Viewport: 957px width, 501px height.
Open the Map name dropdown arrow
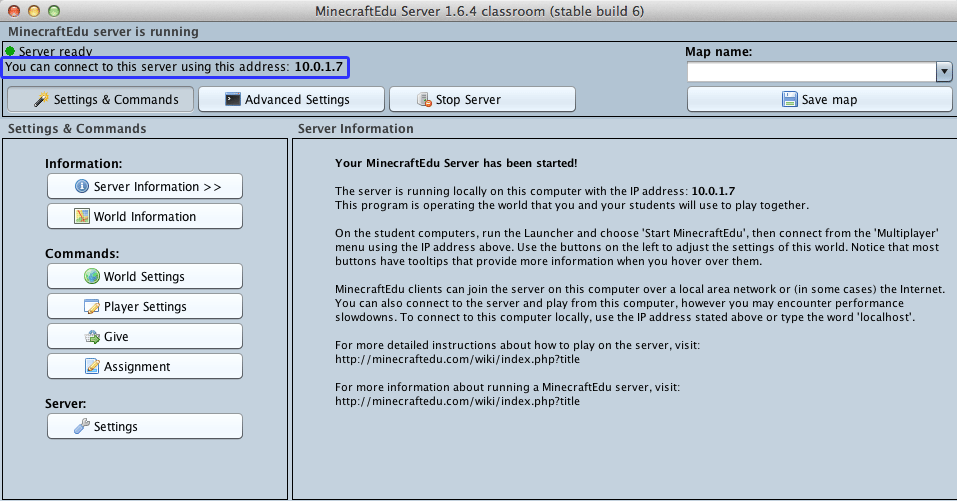tap(944, 71)
